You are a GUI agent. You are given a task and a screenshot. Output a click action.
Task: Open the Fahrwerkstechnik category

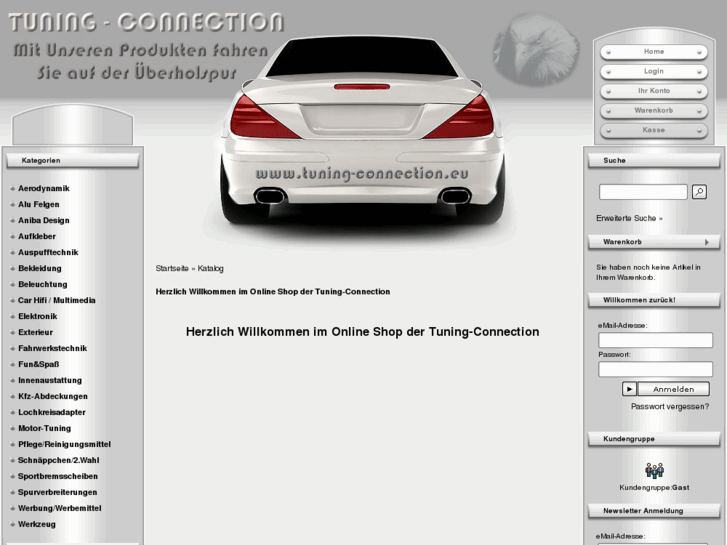tap(52, 348)
